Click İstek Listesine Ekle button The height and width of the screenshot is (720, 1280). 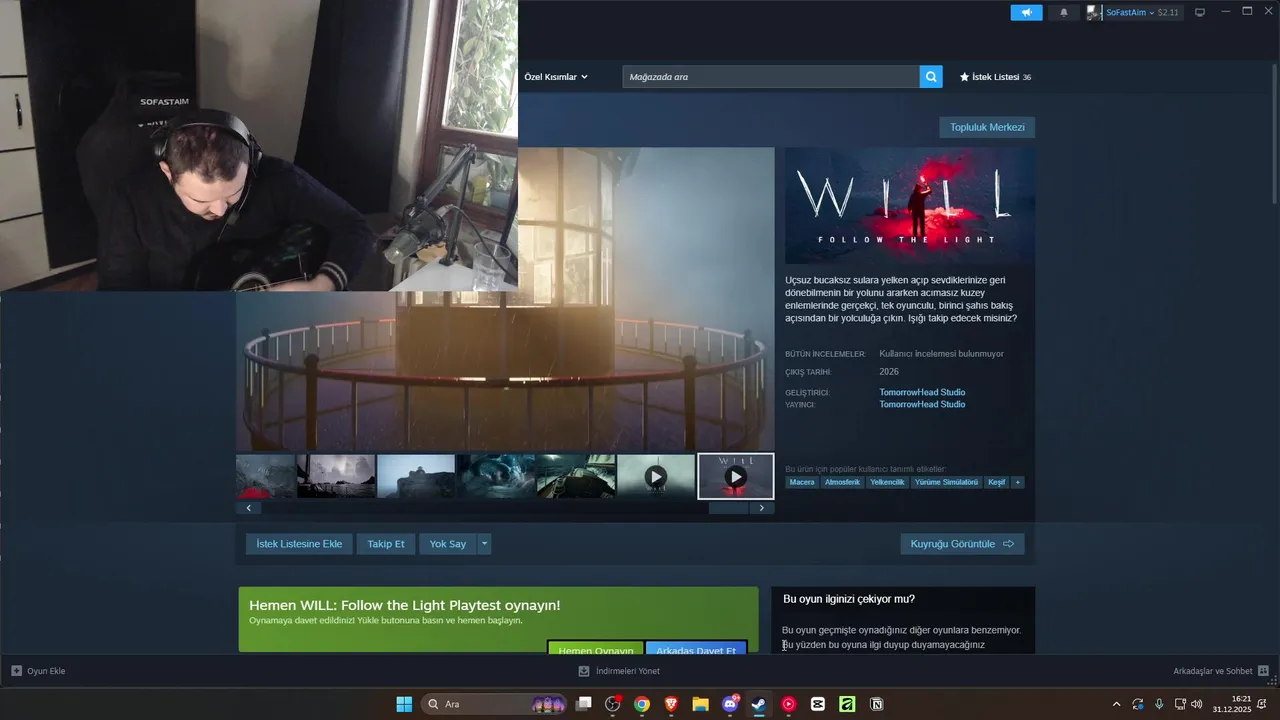point(299,544)
